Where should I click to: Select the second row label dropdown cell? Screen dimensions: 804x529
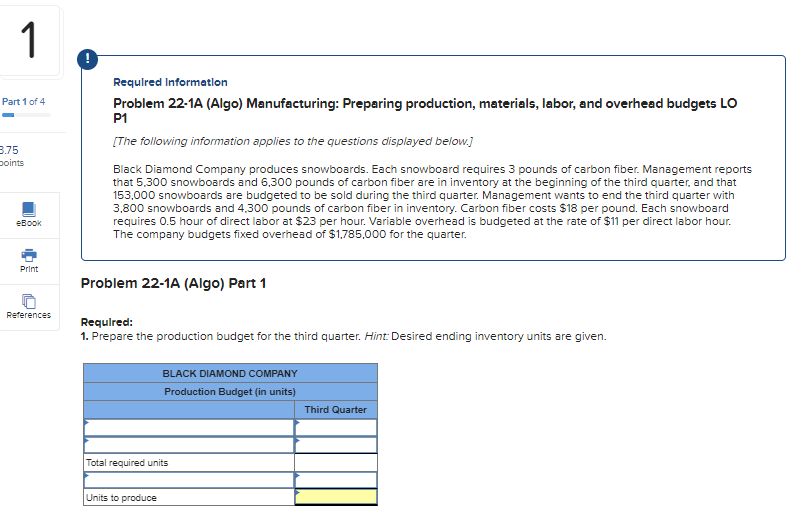[189, 445]
